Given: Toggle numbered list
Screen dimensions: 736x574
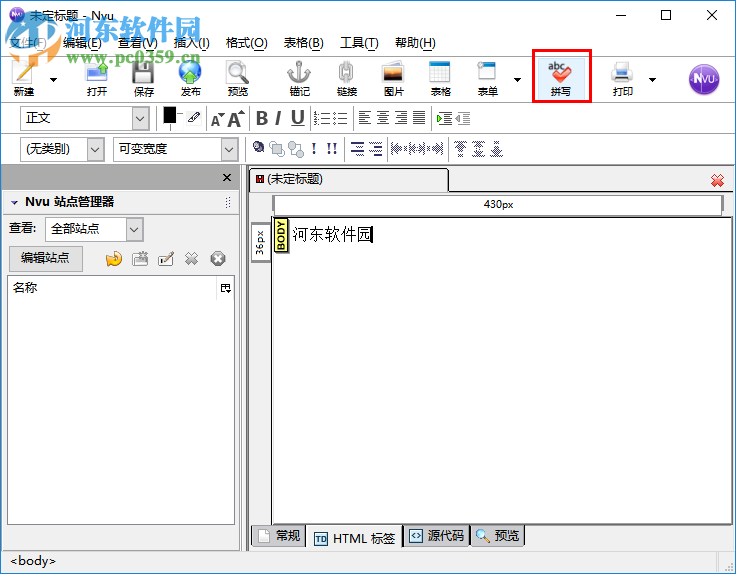Looking at the screenshot, I should 322,118.
